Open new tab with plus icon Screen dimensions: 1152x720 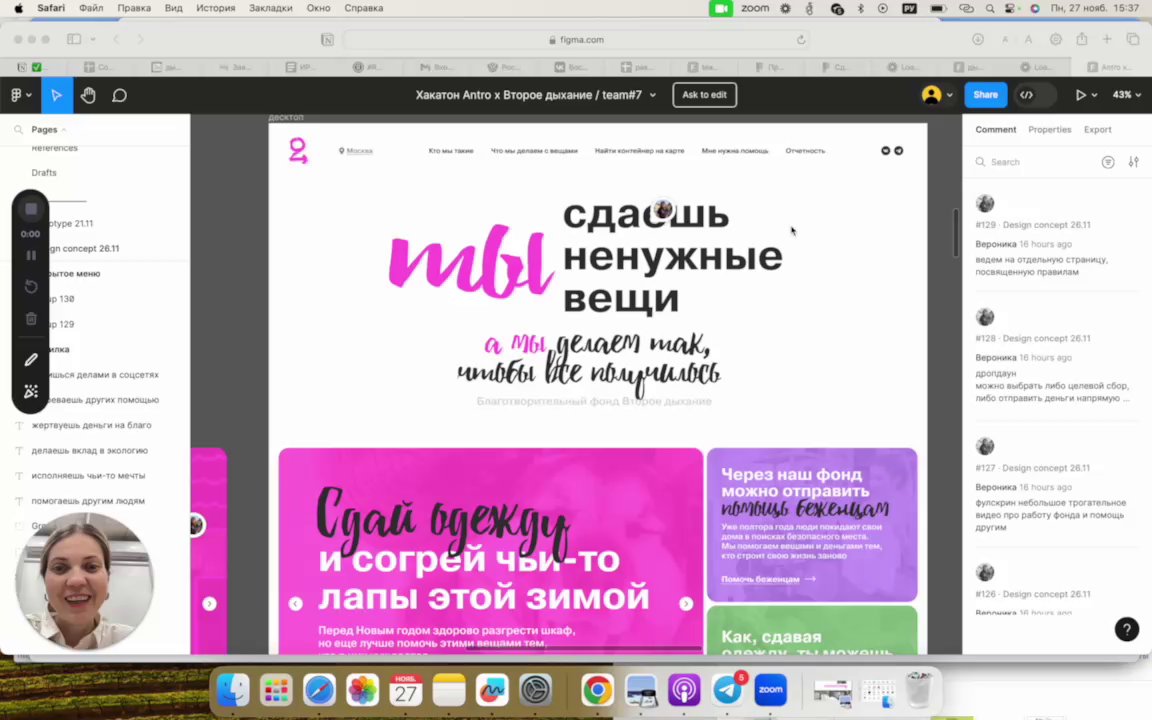tap(1106, 39)
